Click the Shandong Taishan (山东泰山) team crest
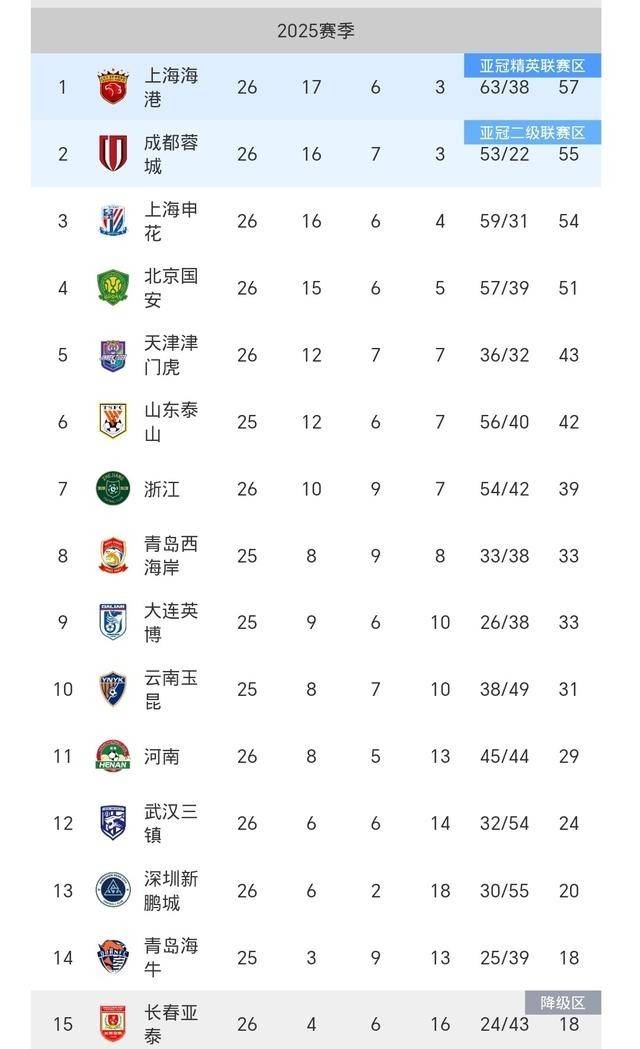 click(x=113, y=421)
